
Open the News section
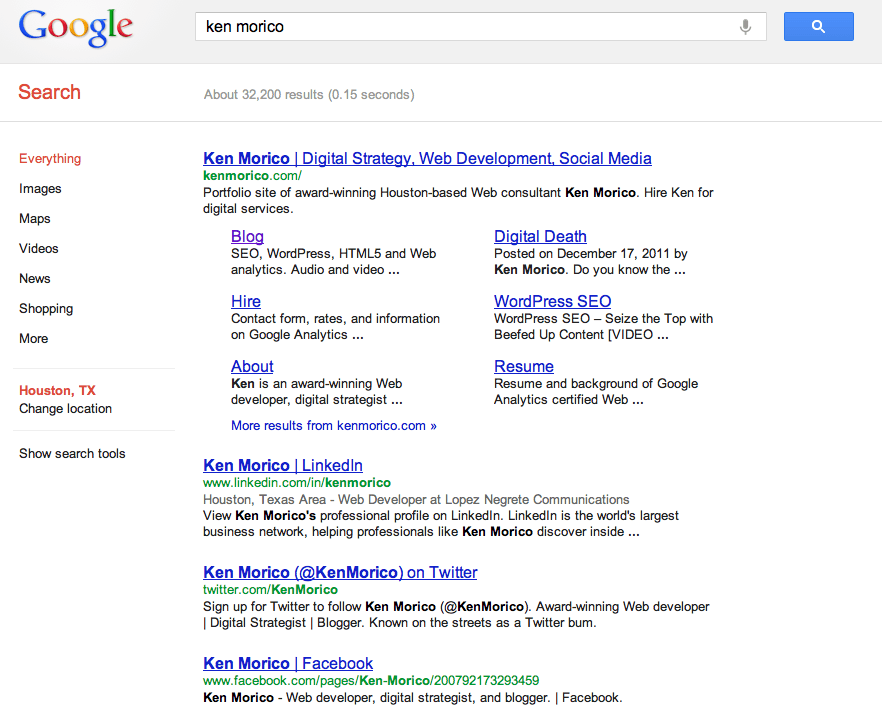point(34,278)
